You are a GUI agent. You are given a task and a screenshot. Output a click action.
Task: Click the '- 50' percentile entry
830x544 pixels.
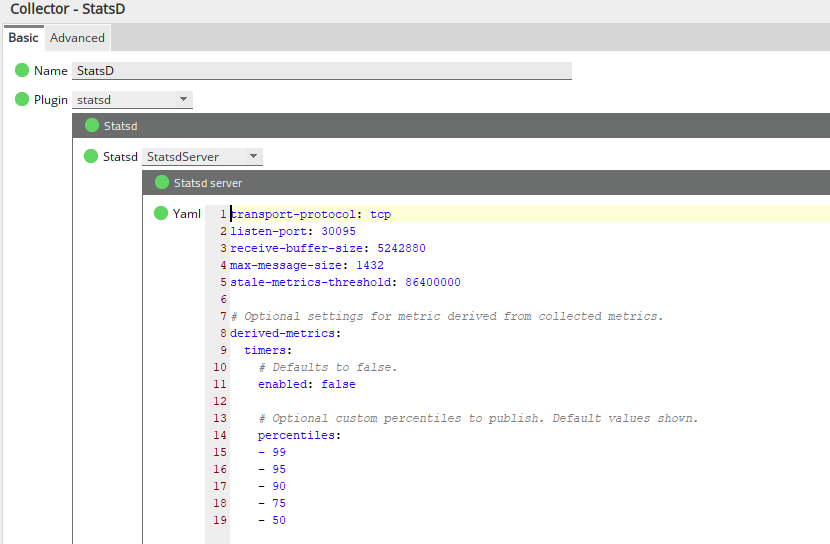(x=272, y=520)
